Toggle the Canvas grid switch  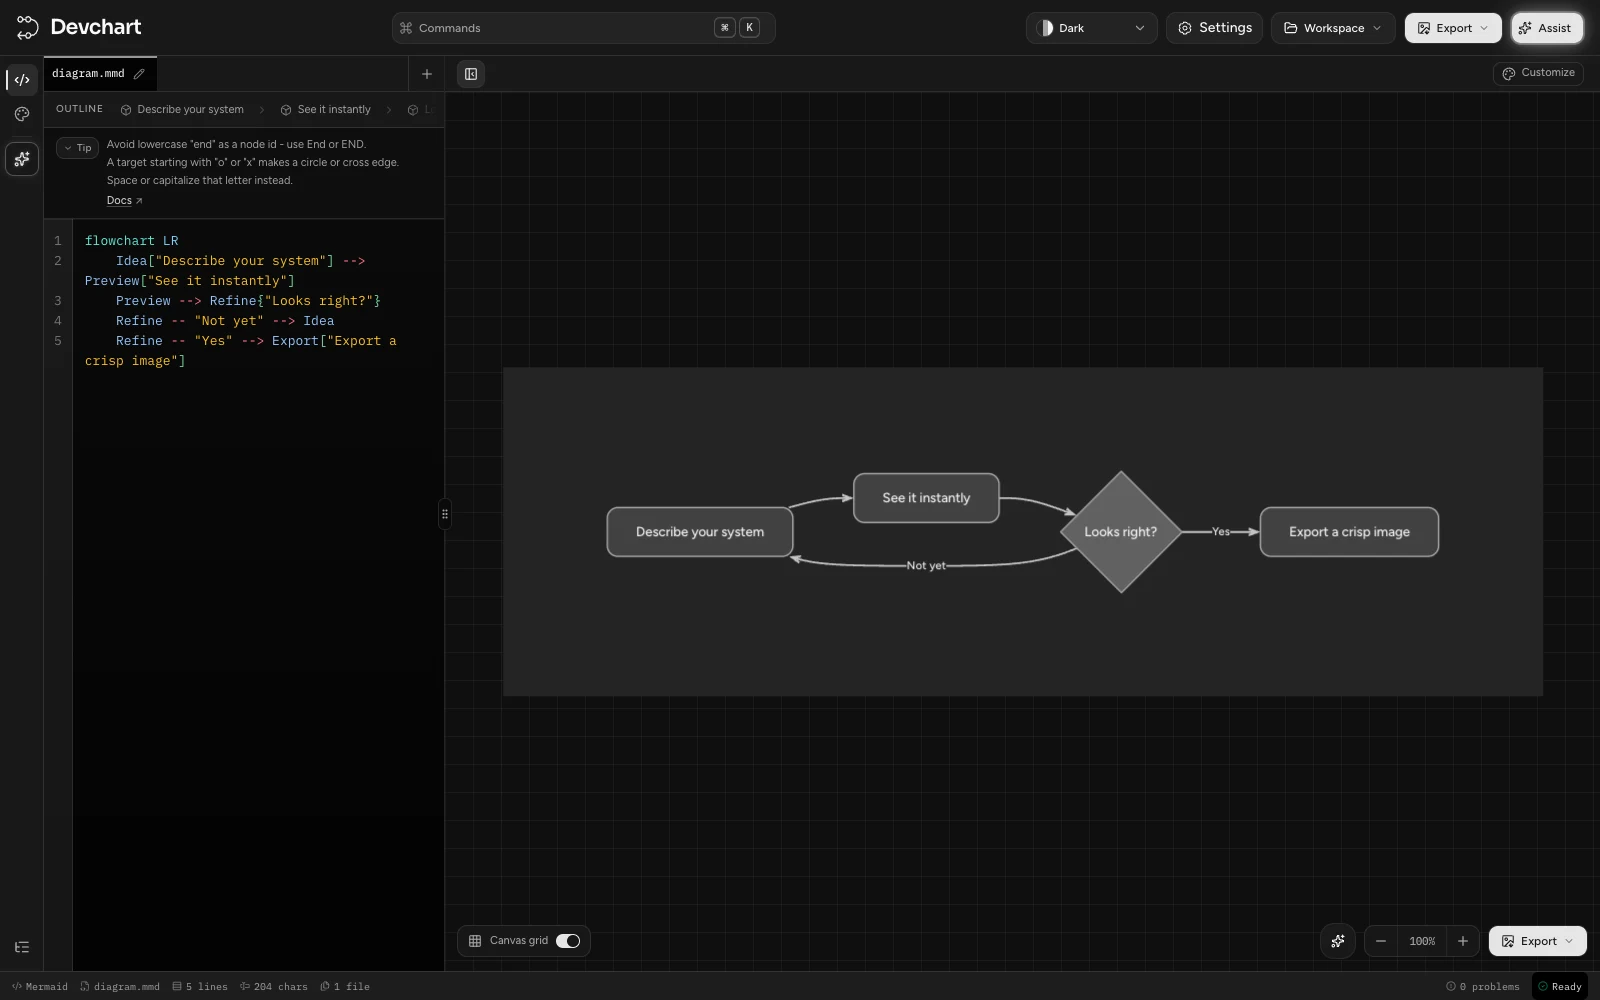568,941
